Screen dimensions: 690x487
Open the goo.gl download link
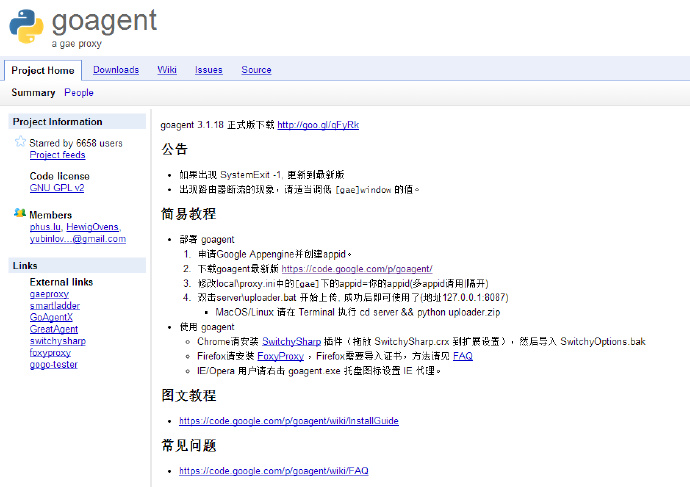(318, 125)
